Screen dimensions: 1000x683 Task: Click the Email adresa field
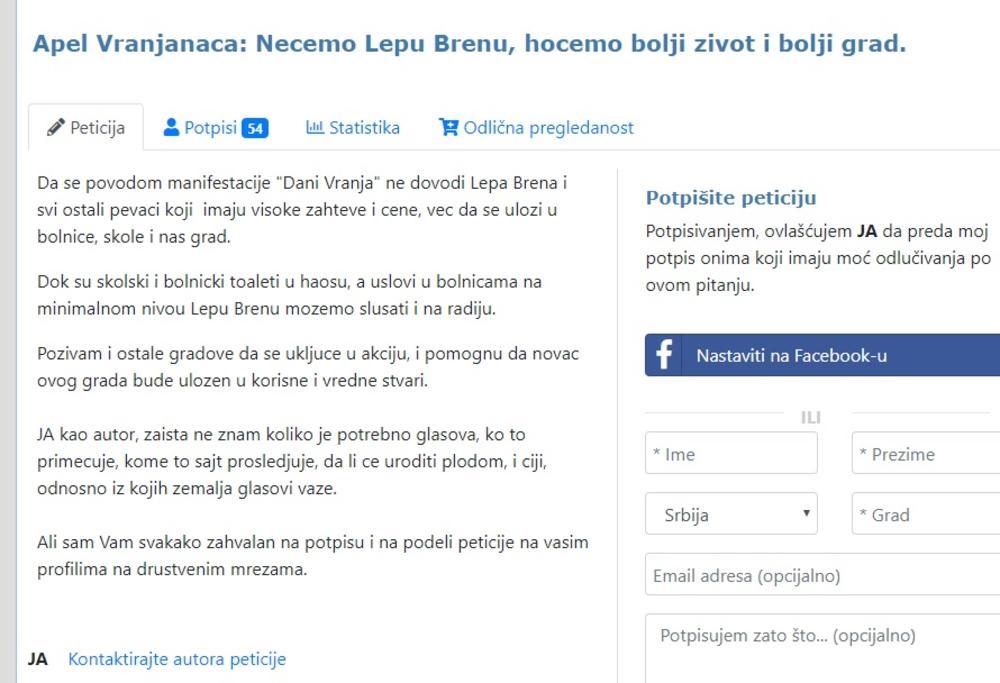coord(822,576)
